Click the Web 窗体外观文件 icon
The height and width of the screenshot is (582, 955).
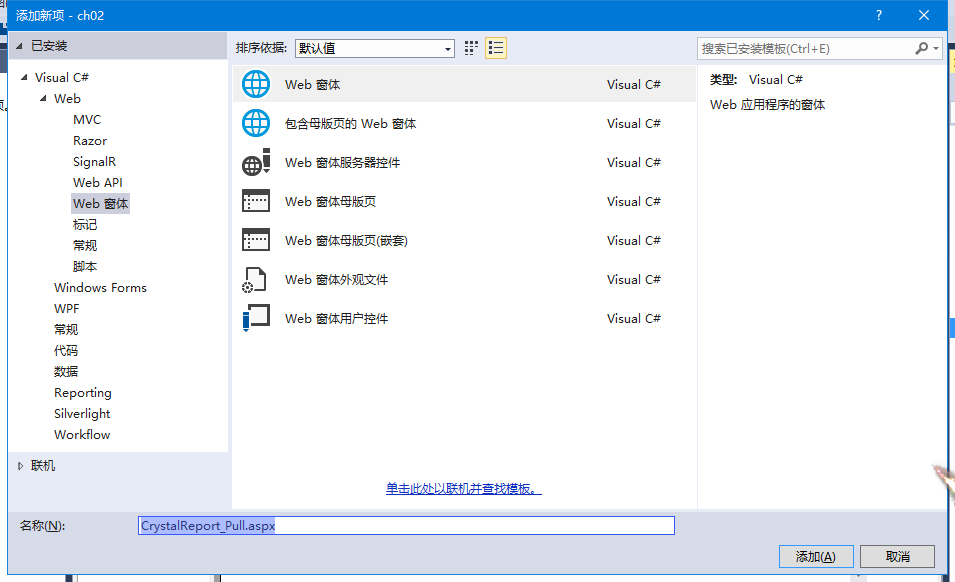(x=255, y=279)
